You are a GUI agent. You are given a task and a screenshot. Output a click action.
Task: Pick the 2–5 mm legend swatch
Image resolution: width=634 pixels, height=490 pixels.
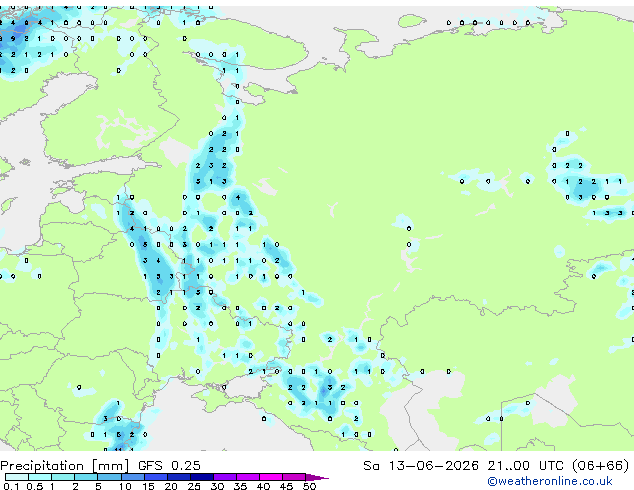(86, 477)
